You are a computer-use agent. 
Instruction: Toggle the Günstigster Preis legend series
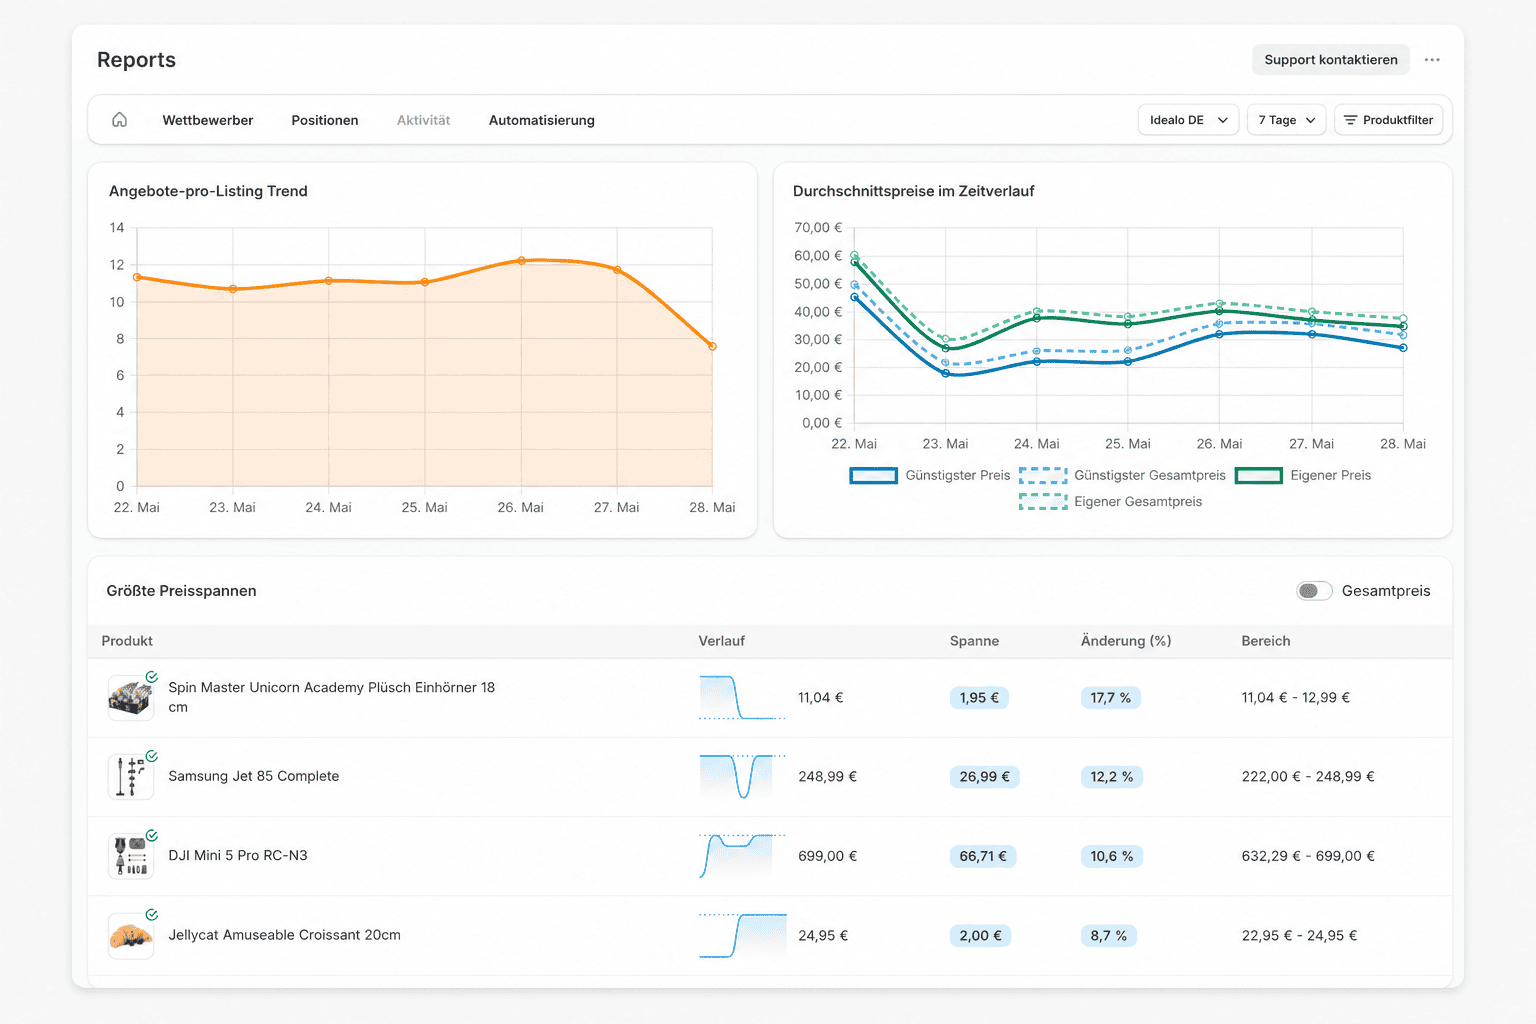pyautogui.click(x=930, y=475)
